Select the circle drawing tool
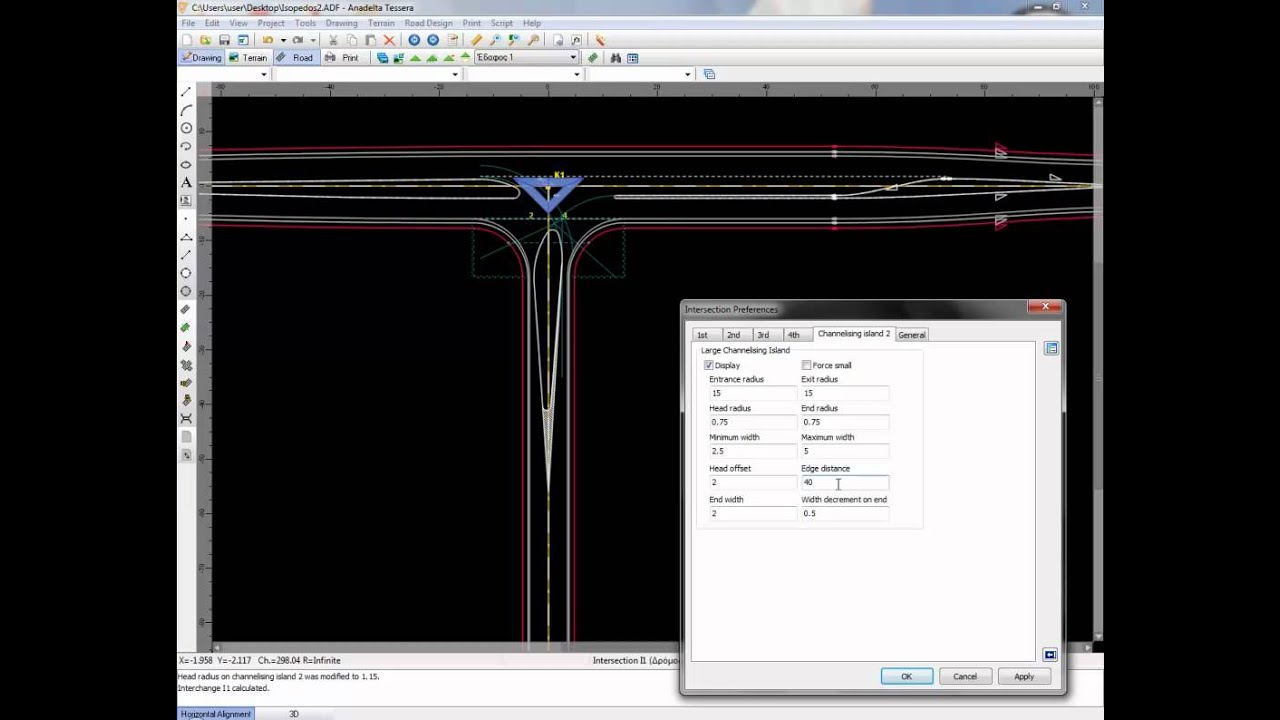Image resolution: width=1280 pixels, height=720 pixels. (x=186, y=128)
